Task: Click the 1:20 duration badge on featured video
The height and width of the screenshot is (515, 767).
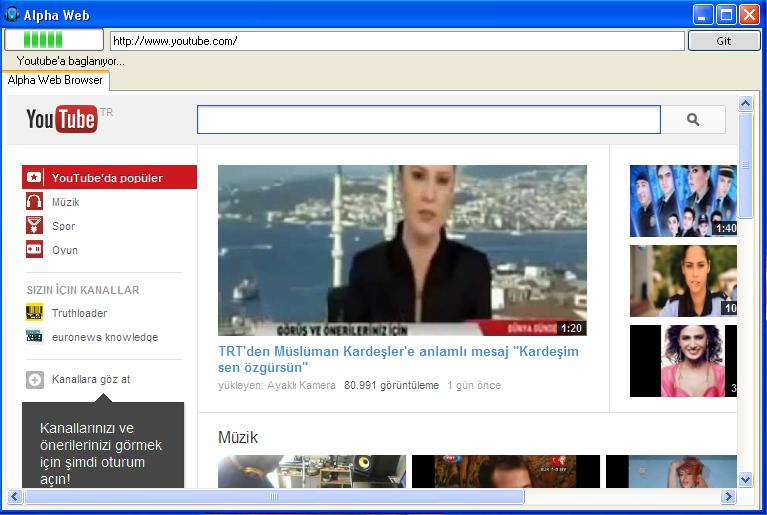Action: coord(571,328)
